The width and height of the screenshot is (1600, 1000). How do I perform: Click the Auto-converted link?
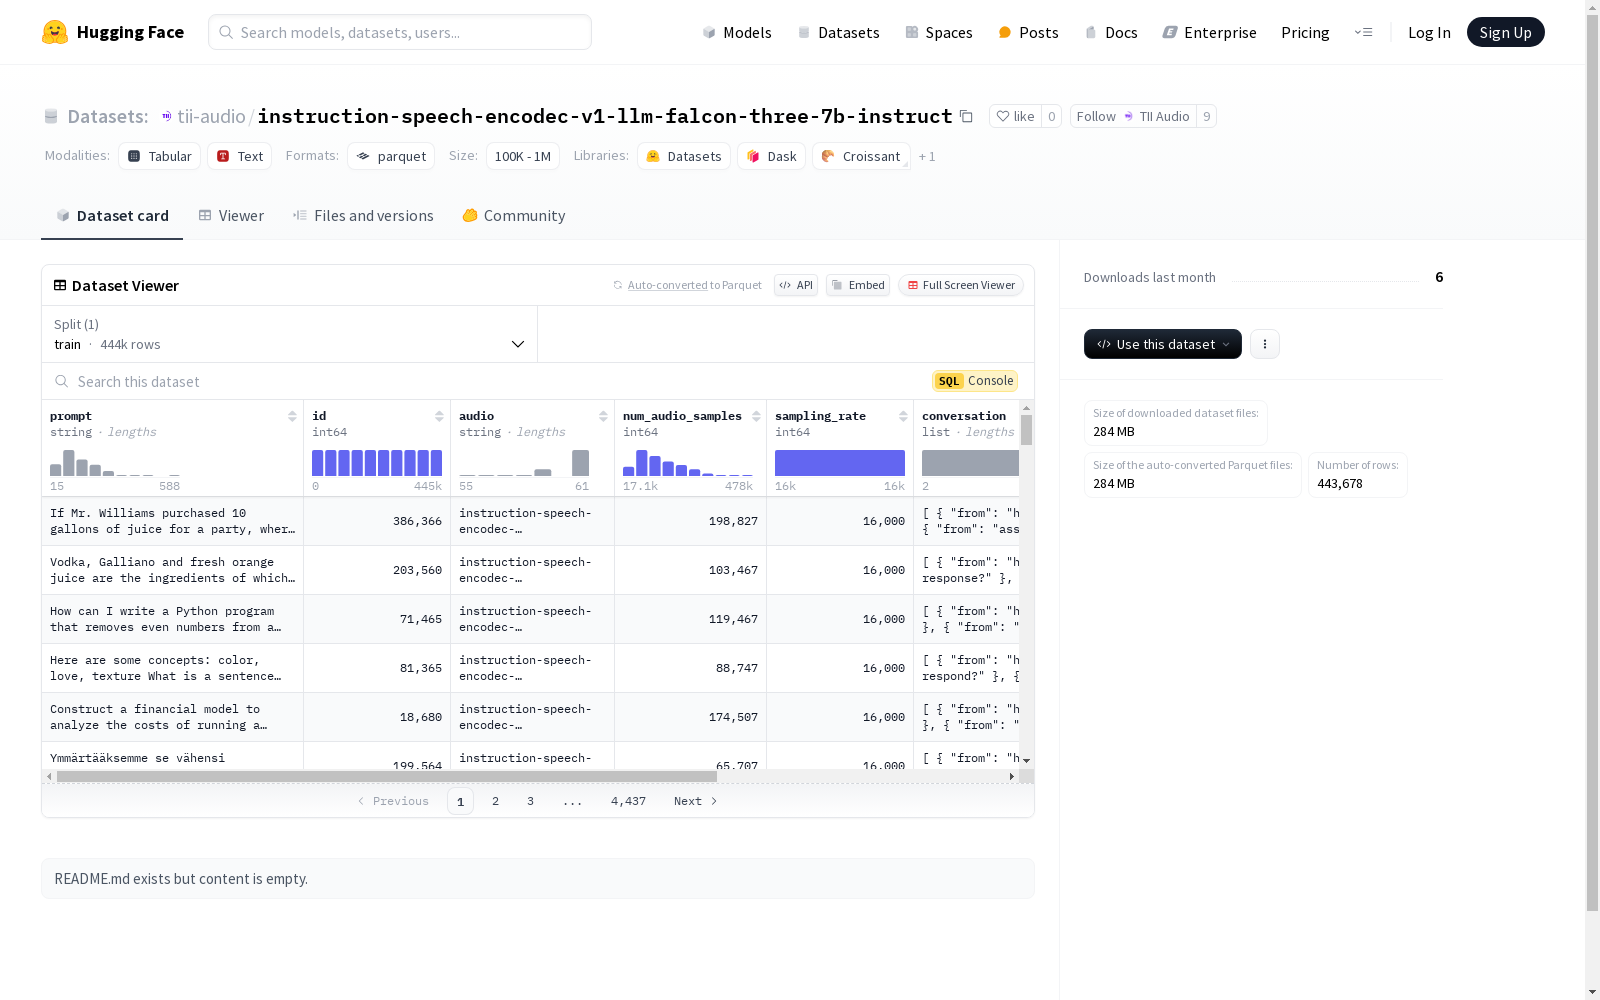[667, 285]
